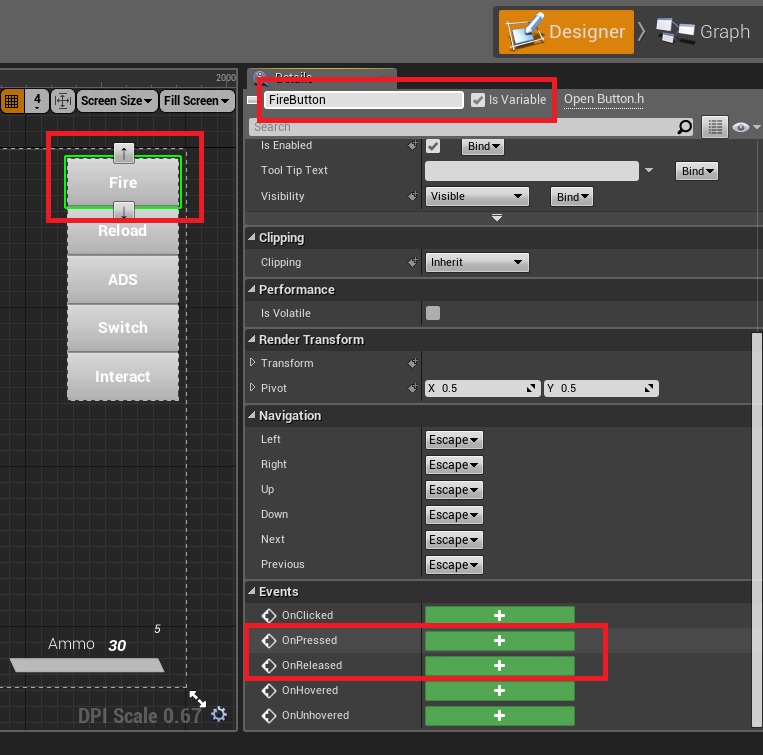Click the FireButton name input field
The image size is (763, 755).
point(362,100)
